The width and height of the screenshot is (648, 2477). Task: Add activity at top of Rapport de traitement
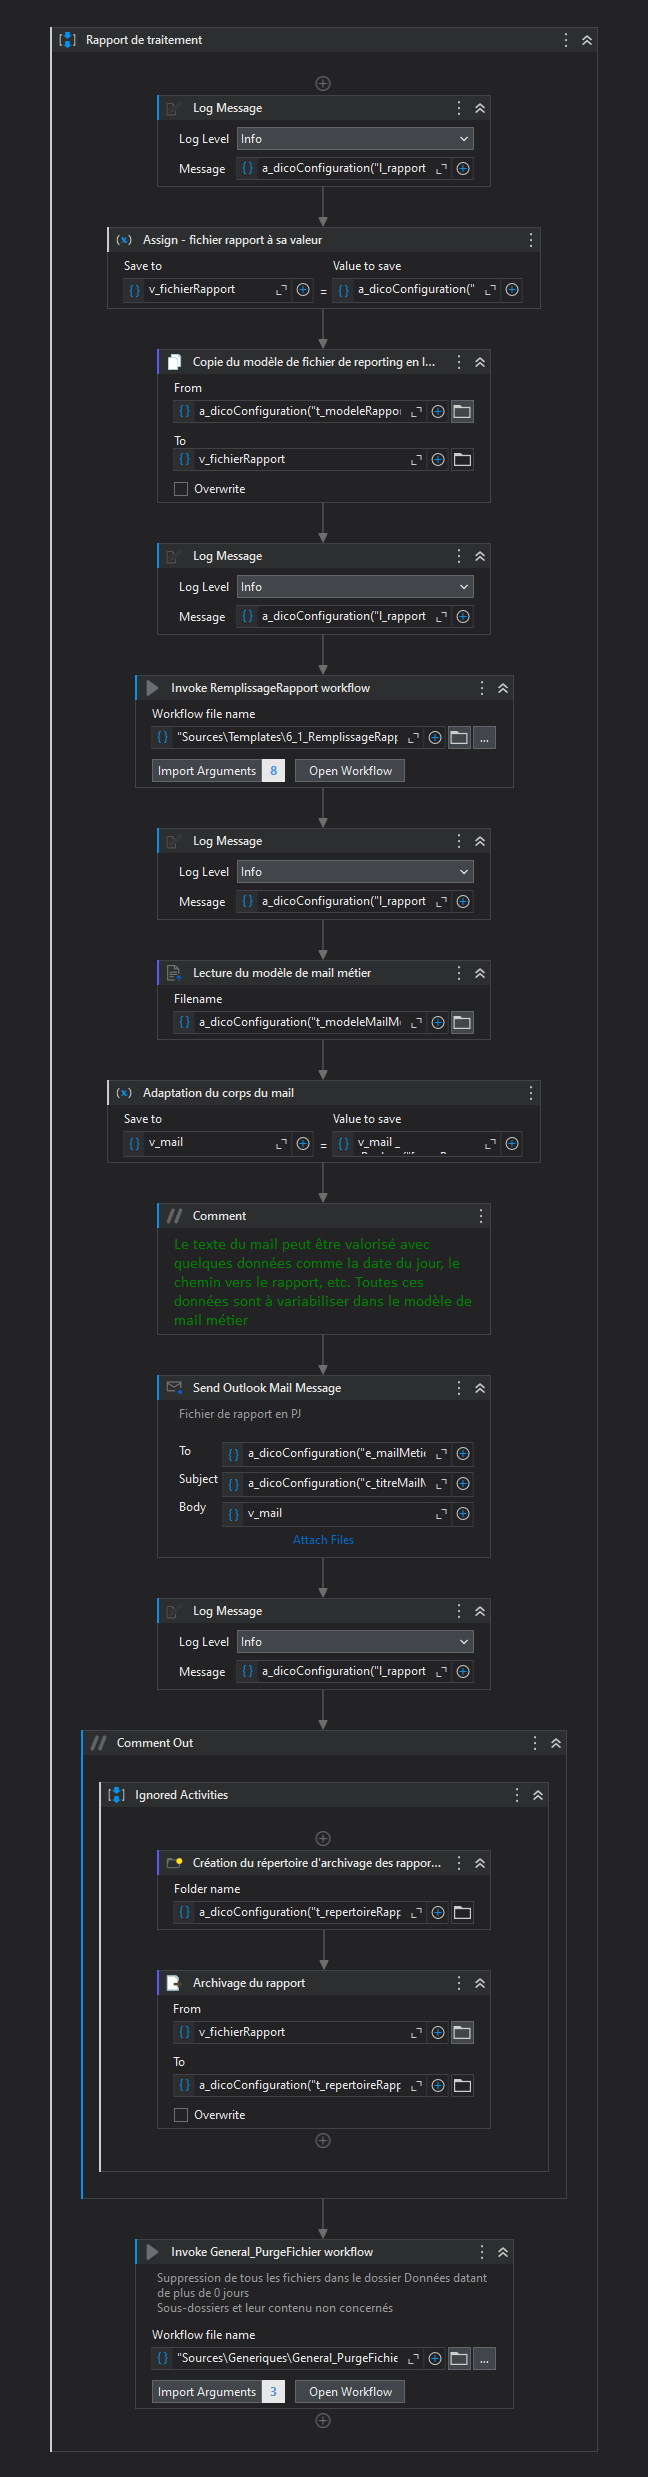323,84
